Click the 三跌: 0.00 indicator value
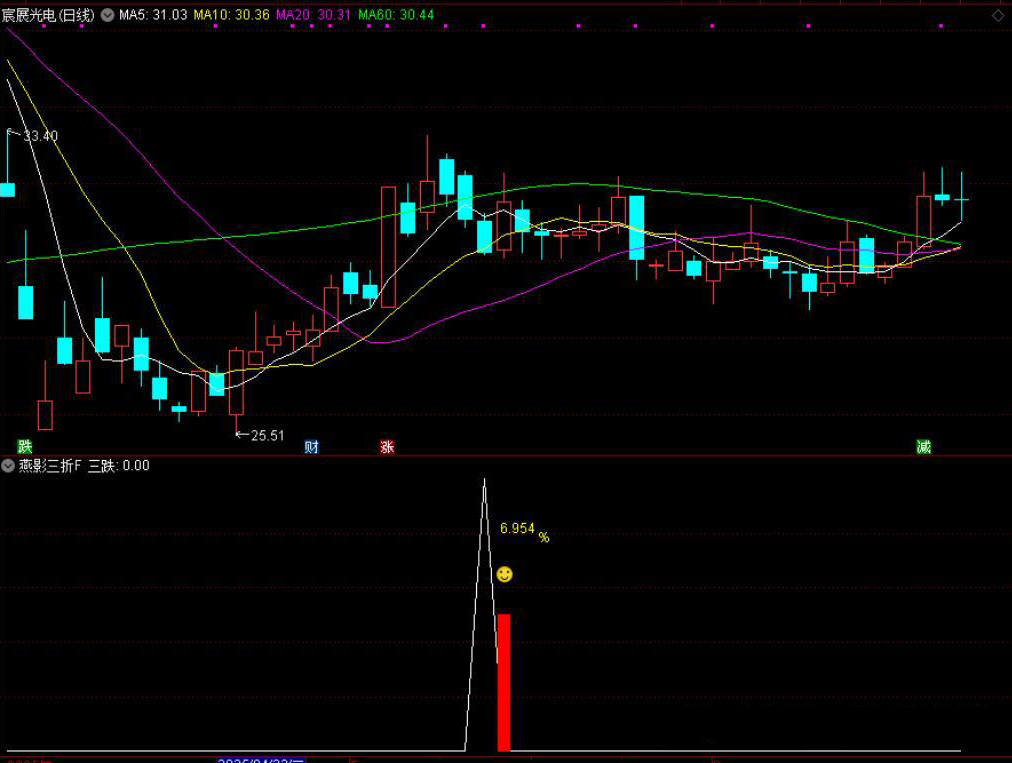This screenshot has height=763, width=1012. coord(119,466)
